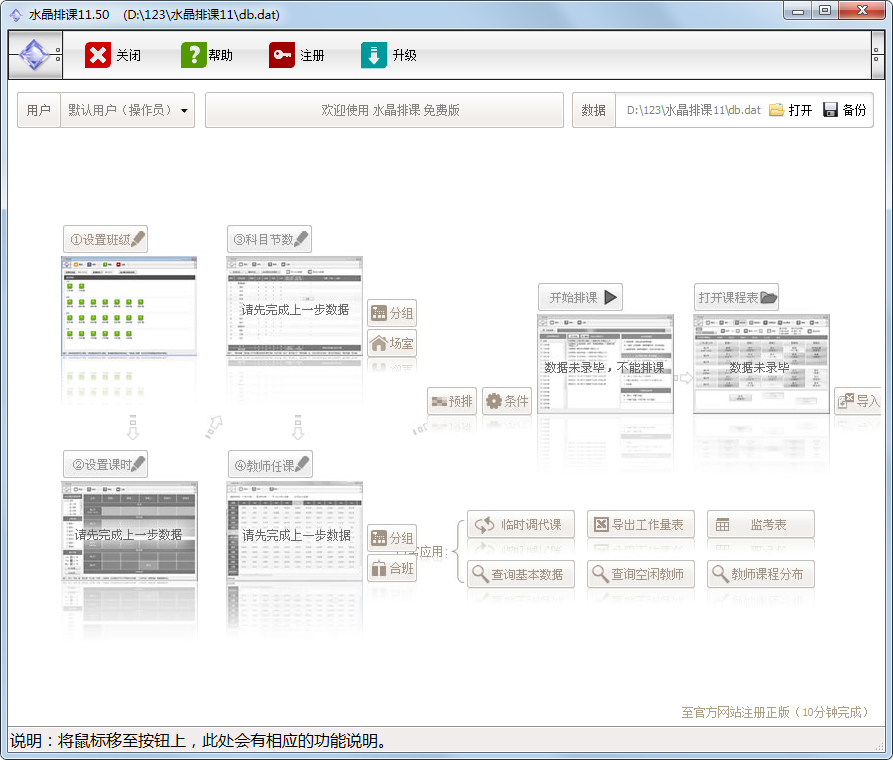Viewport: 893px width, 760px height.
Task: Click the toolbar right-edge grip handle
Action: [877, 55]
